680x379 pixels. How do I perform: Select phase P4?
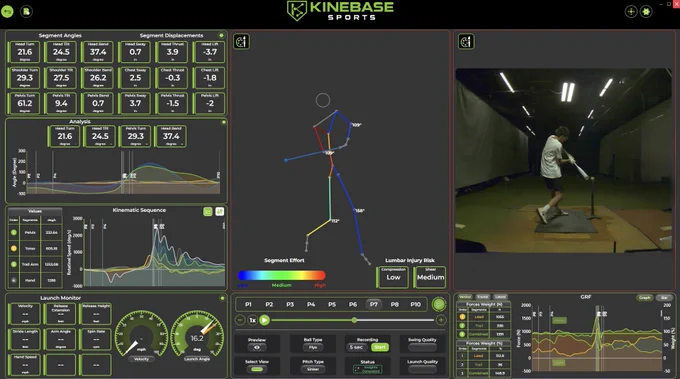311,304
